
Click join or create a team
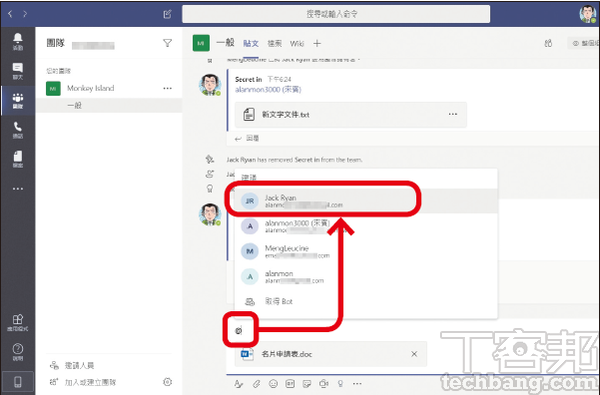83,382
